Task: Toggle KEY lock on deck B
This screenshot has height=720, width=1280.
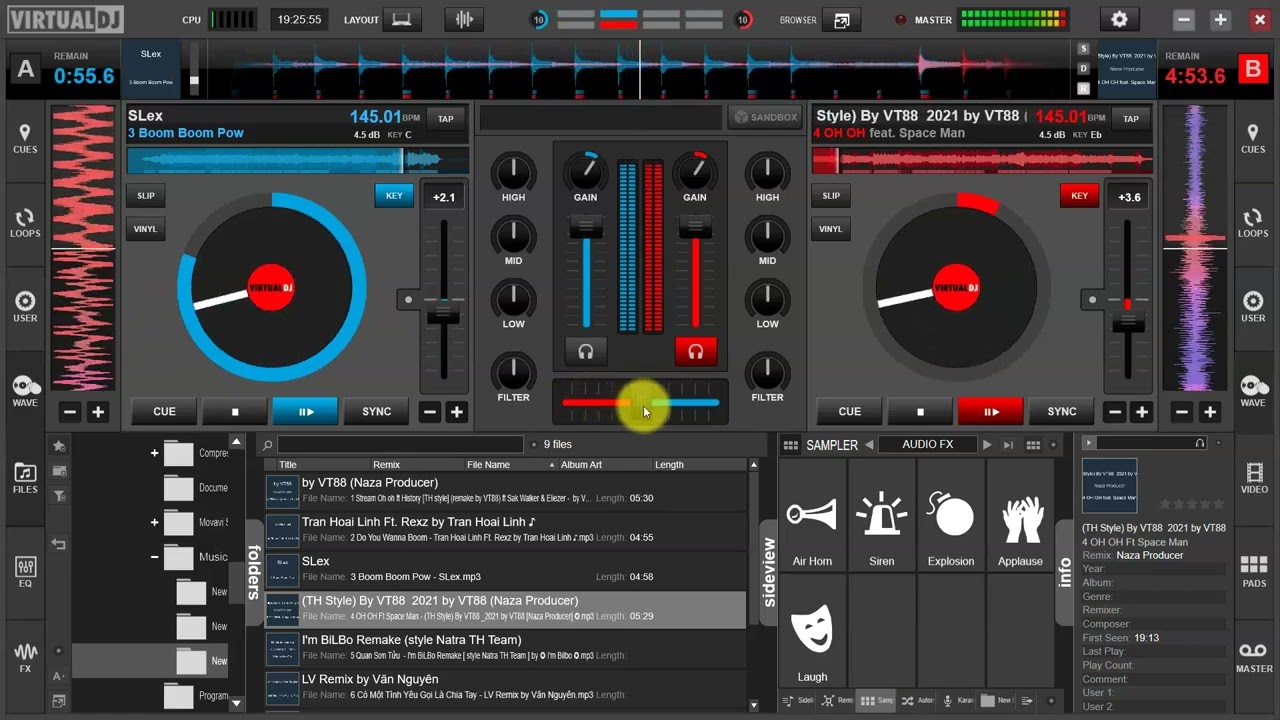Action: pos(1079,196)
